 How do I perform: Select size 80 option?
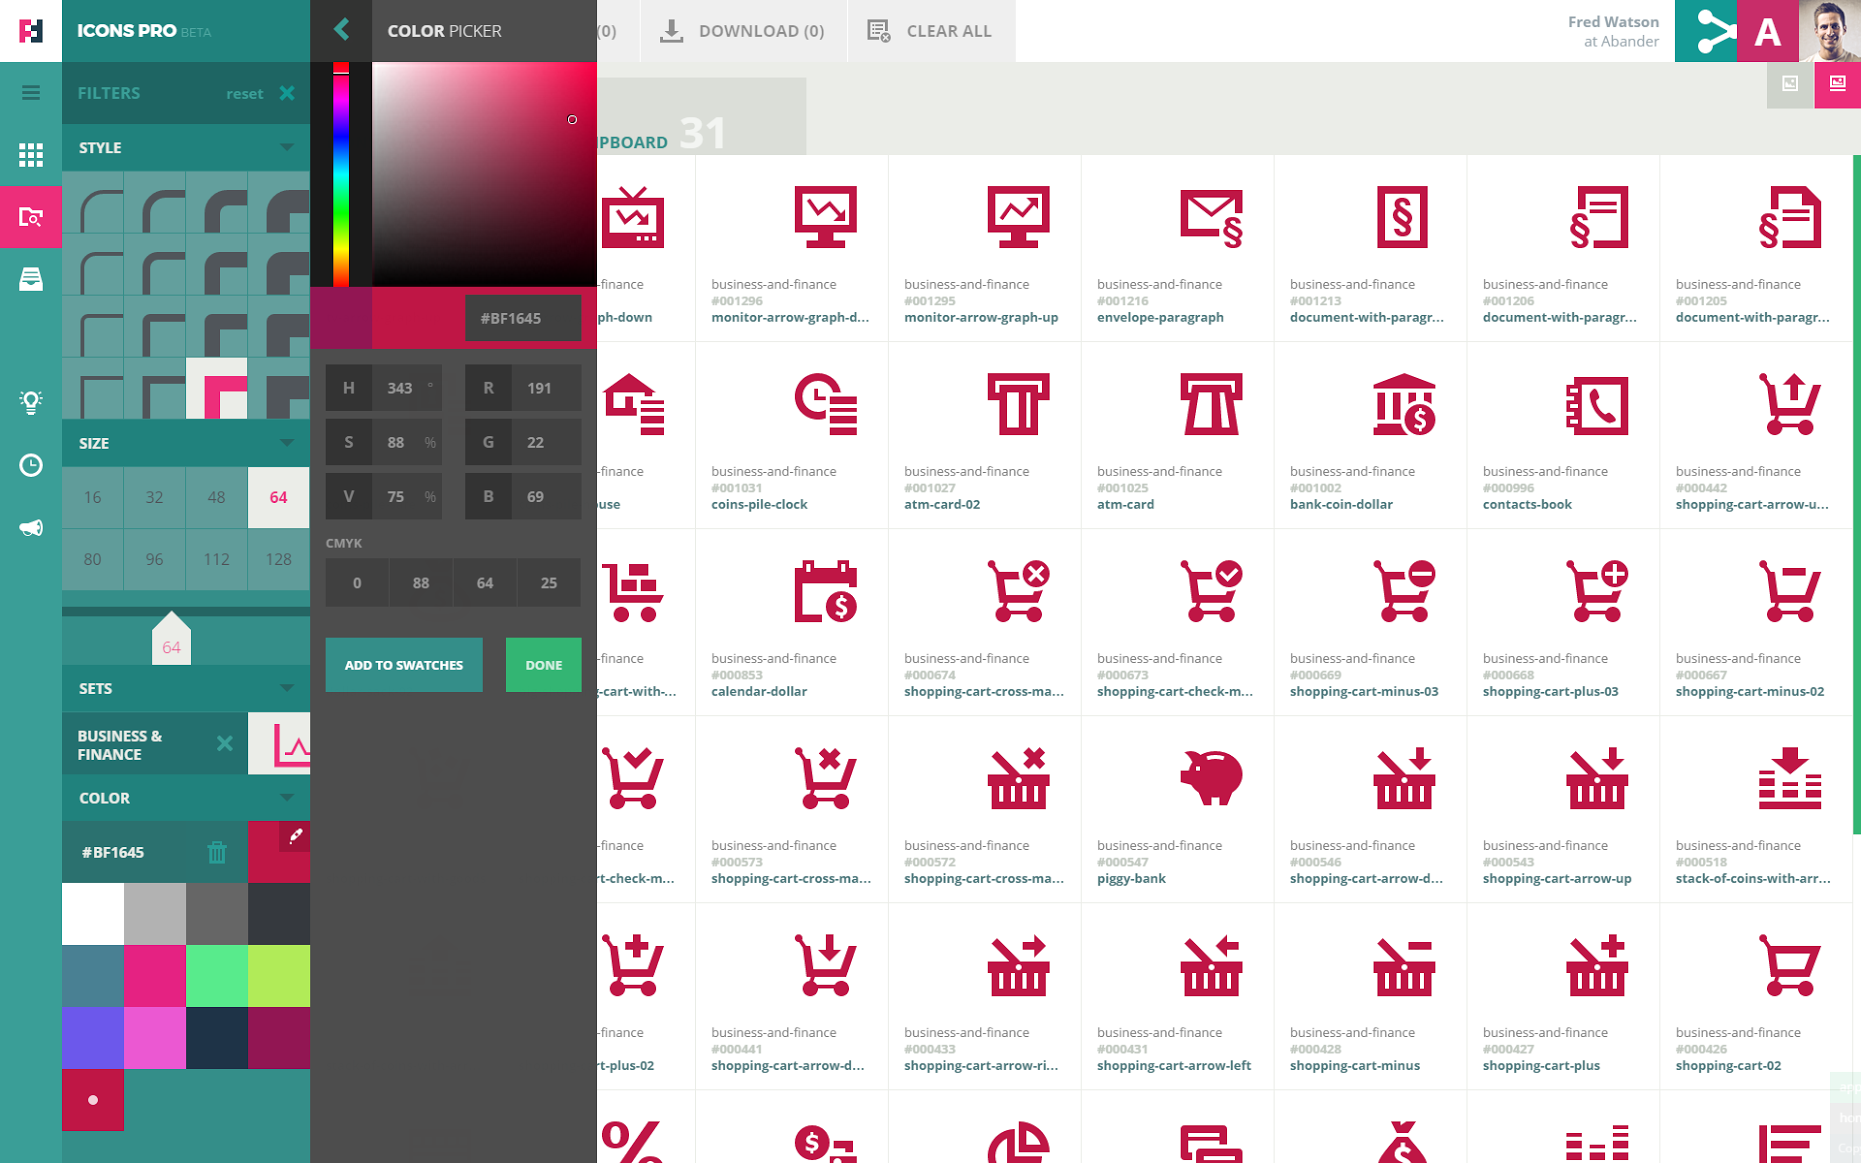[x=93, y=559]
